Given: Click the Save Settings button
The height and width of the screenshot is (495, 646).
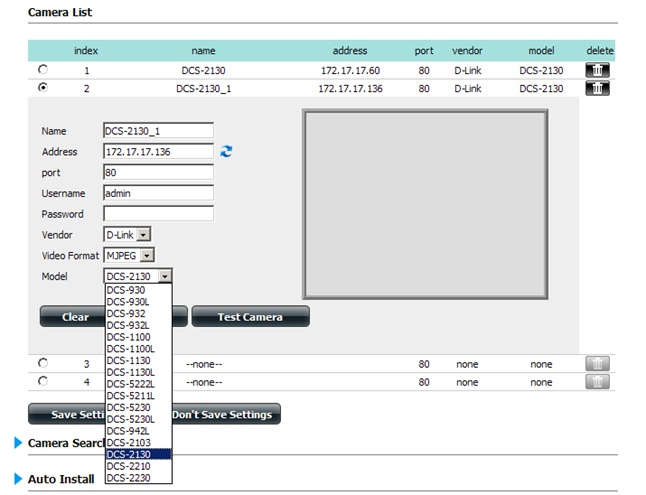Looking at the screenshot, I should coord(67,414).
